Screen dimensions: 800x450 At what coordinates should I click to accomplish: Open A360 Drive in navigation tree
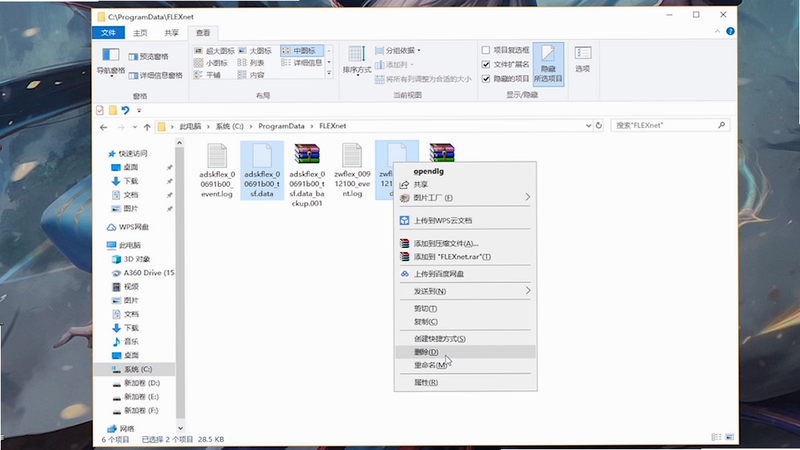pyautogui.click(x=143, y=273)
